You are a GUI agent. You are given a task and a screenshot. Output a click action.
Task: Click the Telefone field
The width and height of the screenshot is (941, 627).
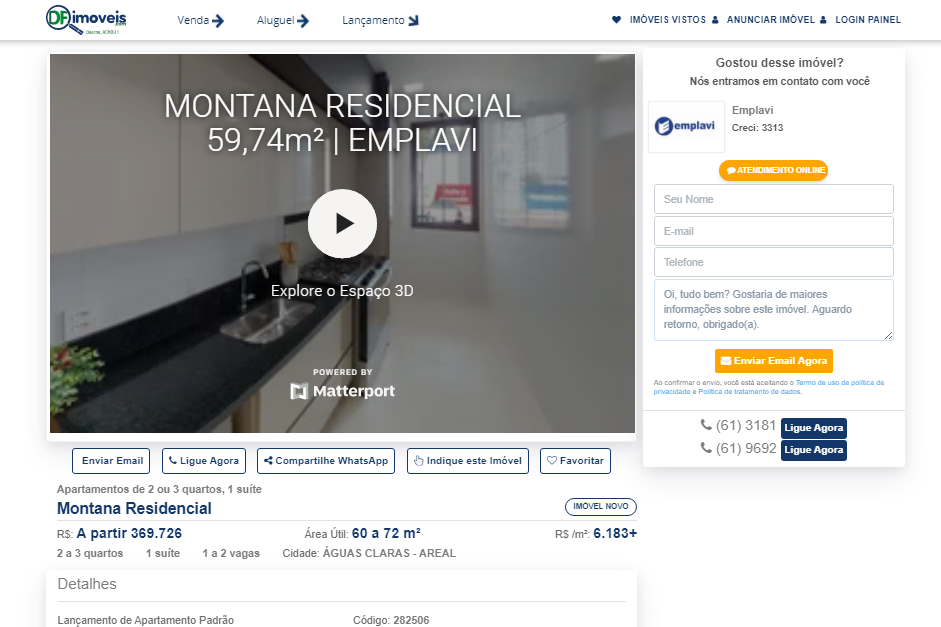(774, 262)
